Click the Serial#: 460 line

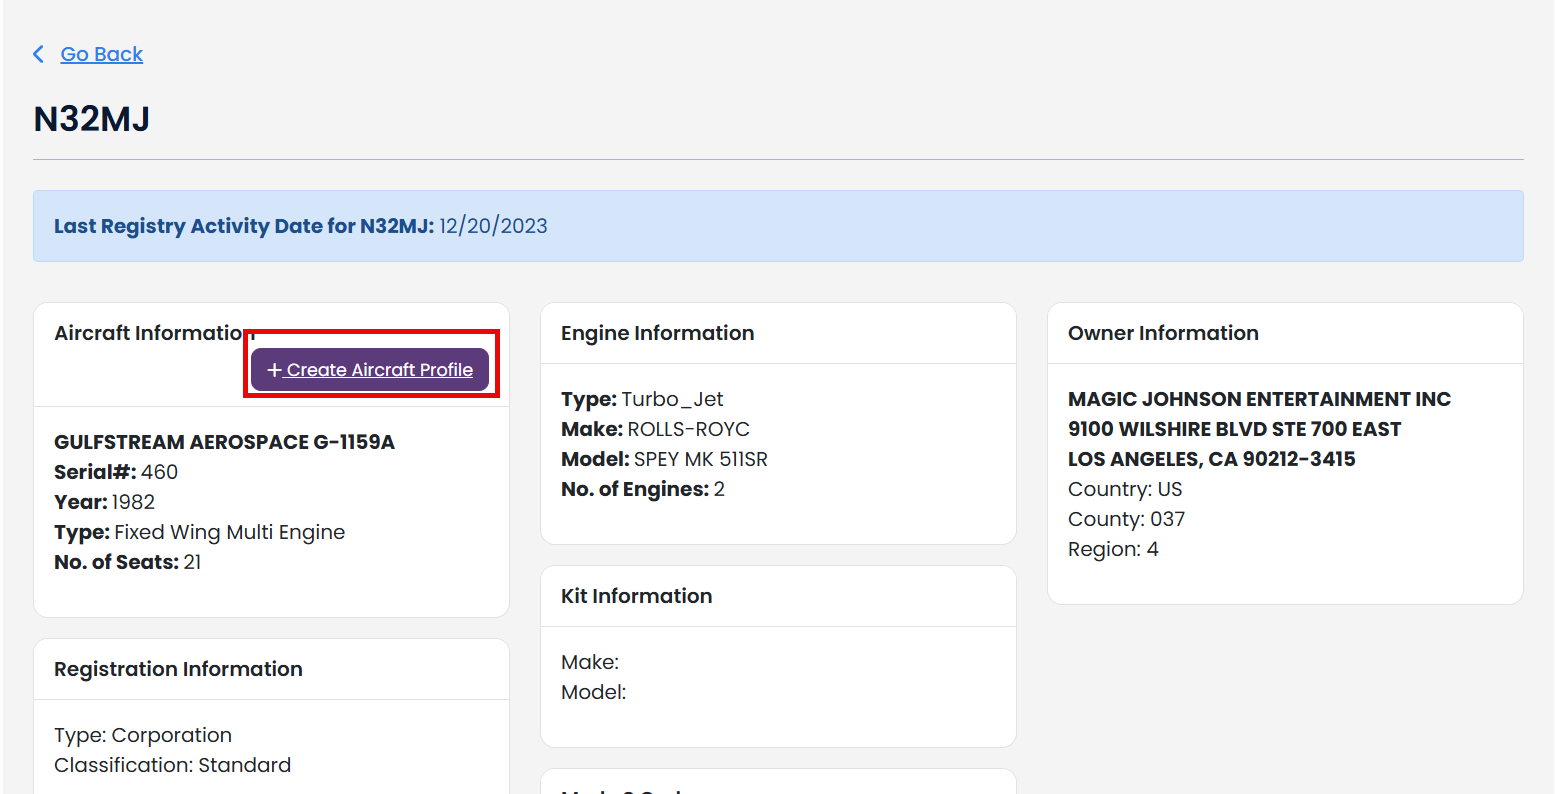coord(116,472)
